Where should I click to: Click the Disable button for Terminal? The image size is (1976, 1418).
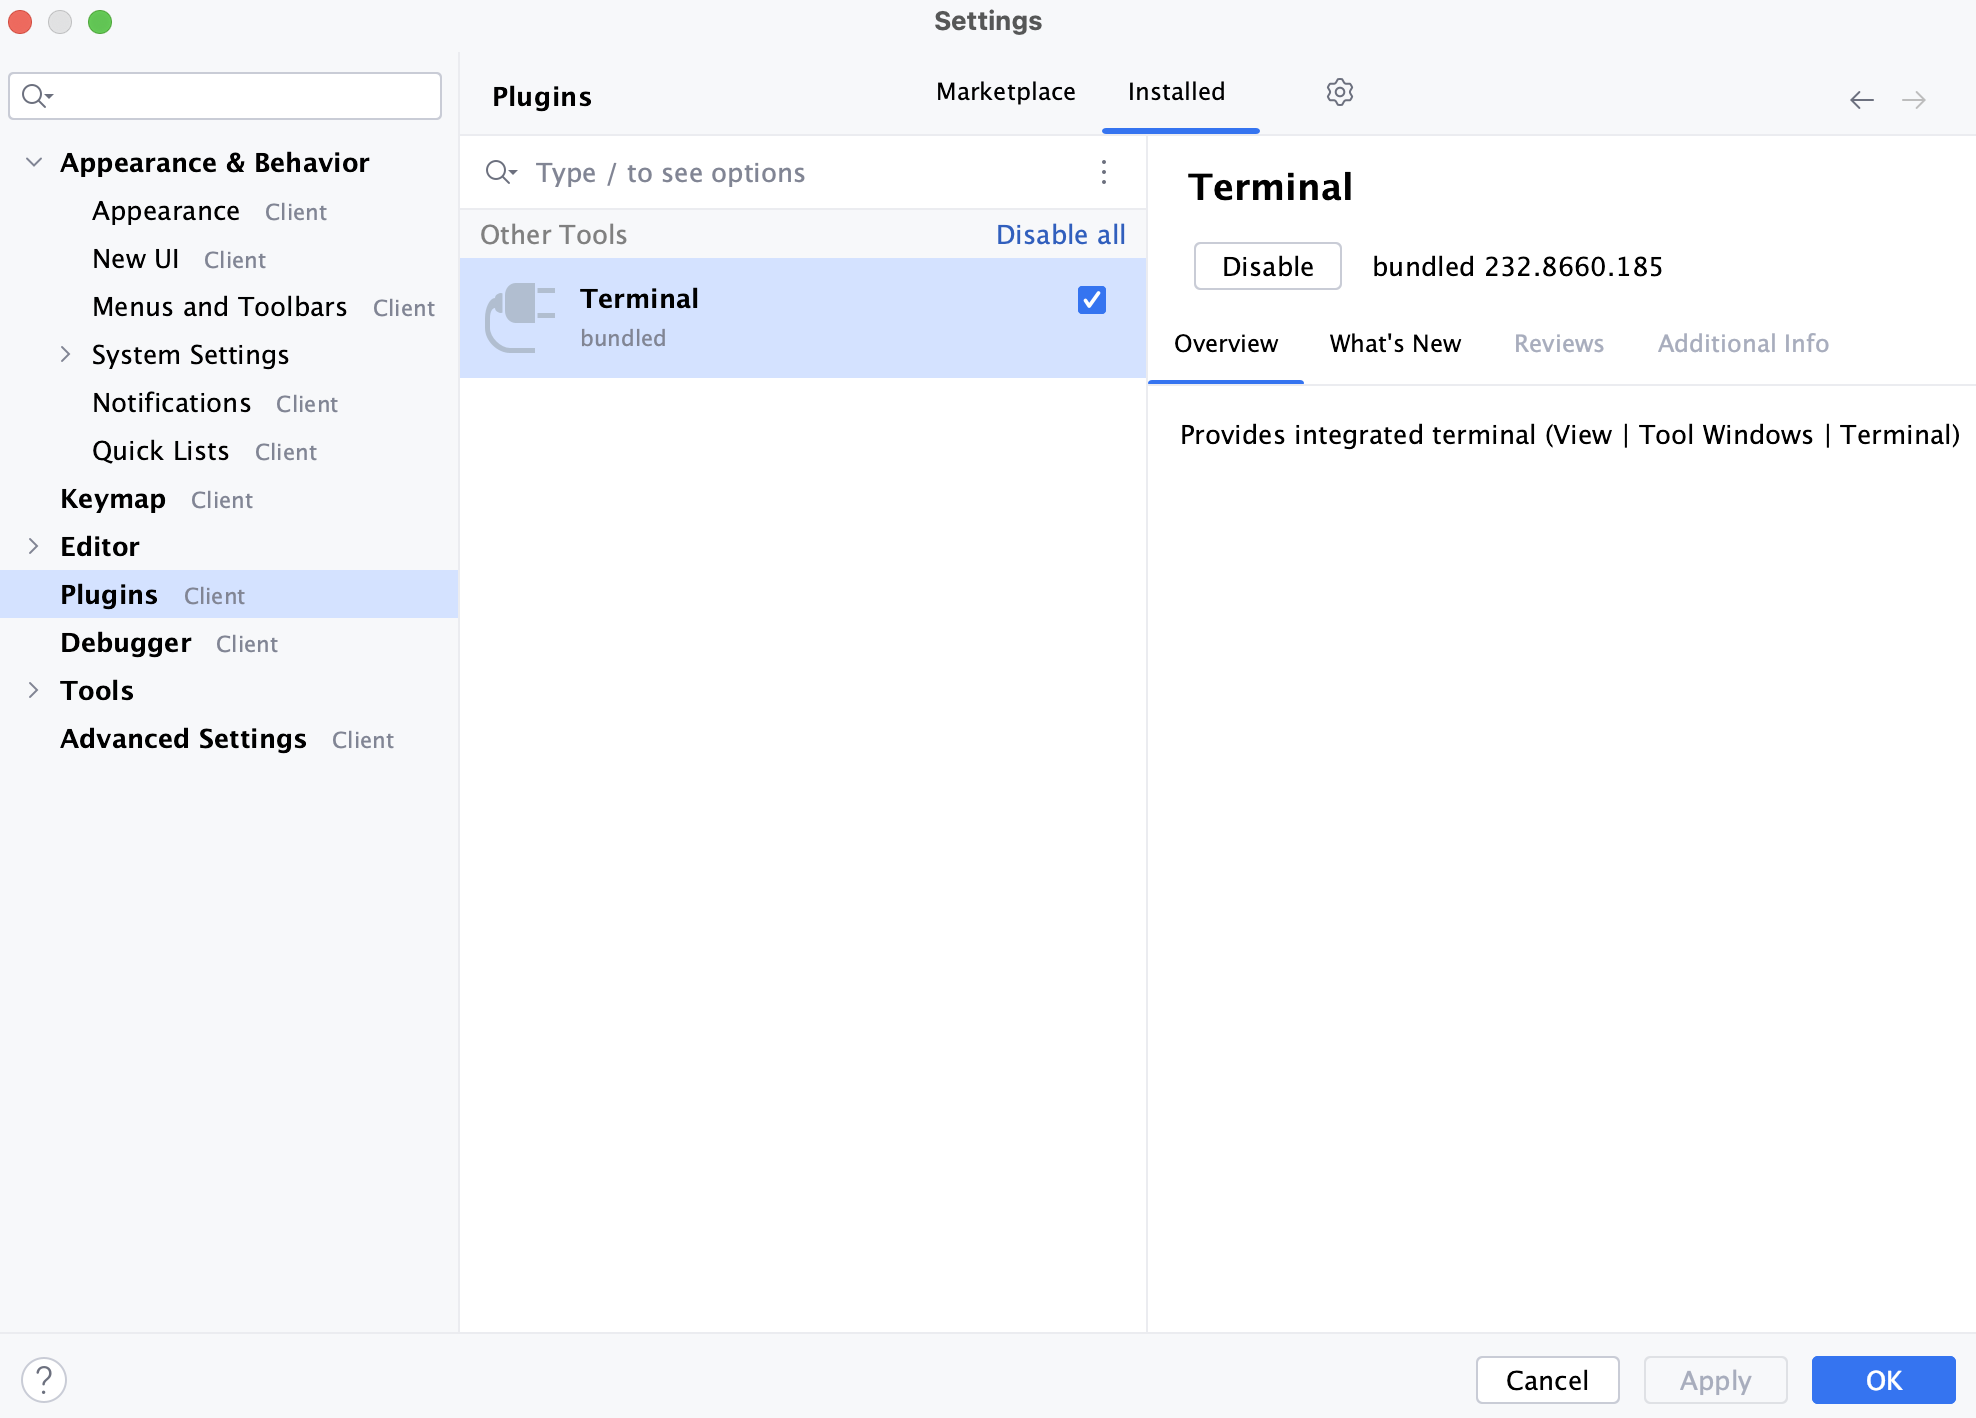pyautogui.click(x=1267, y=266)
